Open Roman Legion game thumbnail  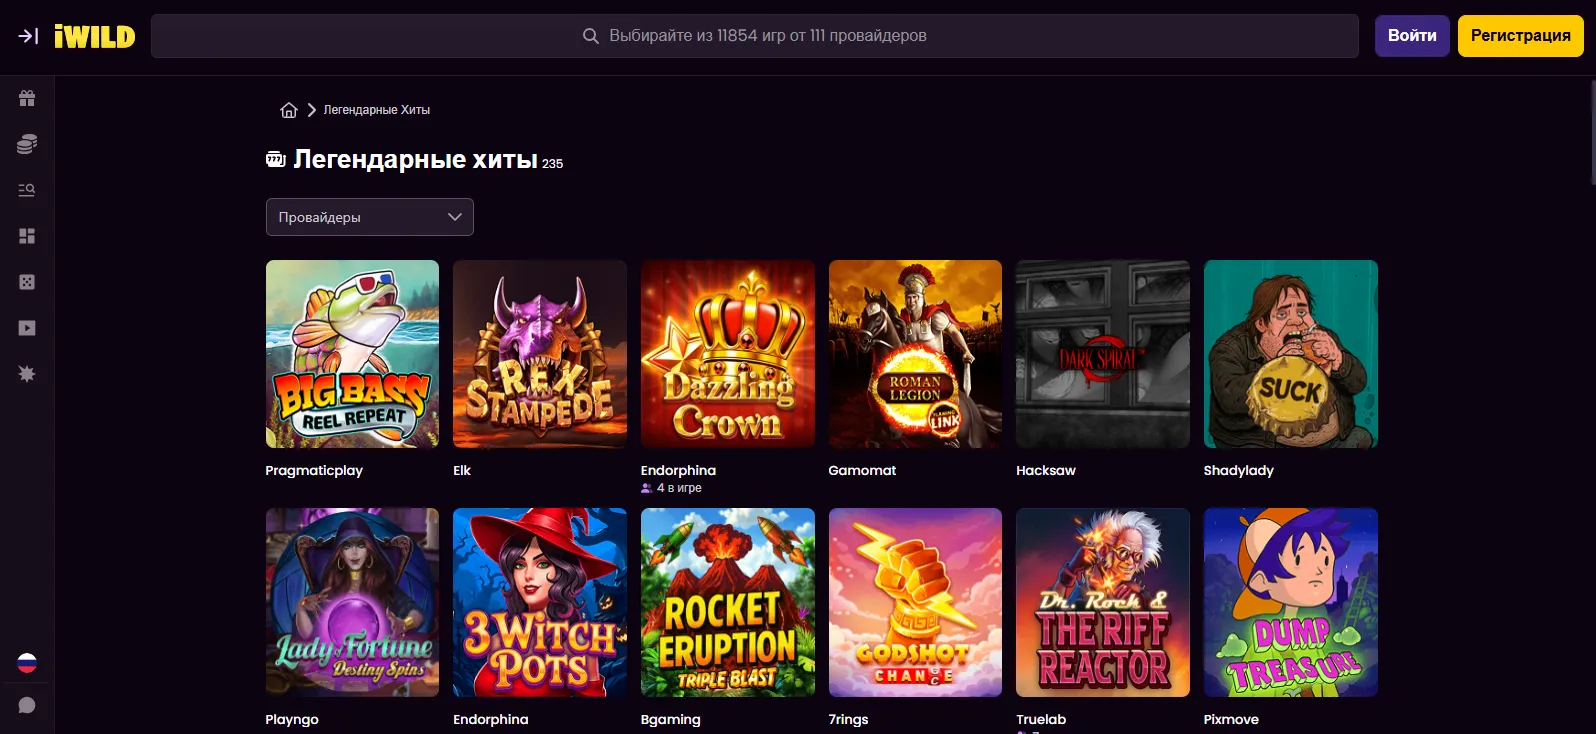(x=915, y=354)
